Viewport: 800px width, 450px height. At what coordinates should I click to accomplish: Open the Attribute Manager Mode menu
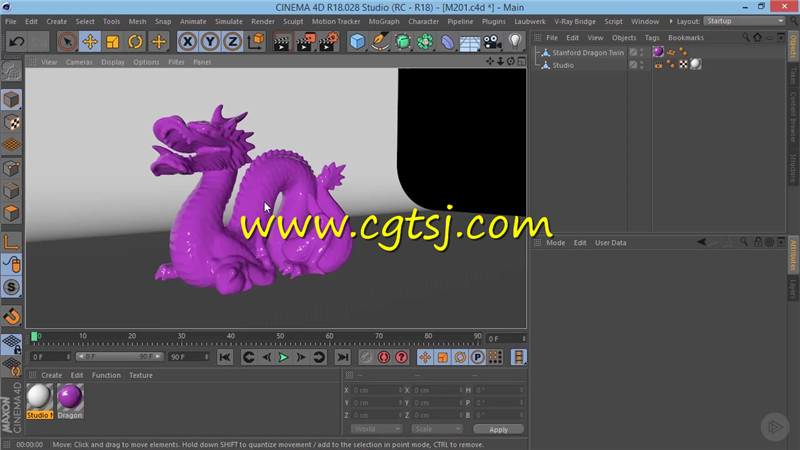(x=555, y=243)
